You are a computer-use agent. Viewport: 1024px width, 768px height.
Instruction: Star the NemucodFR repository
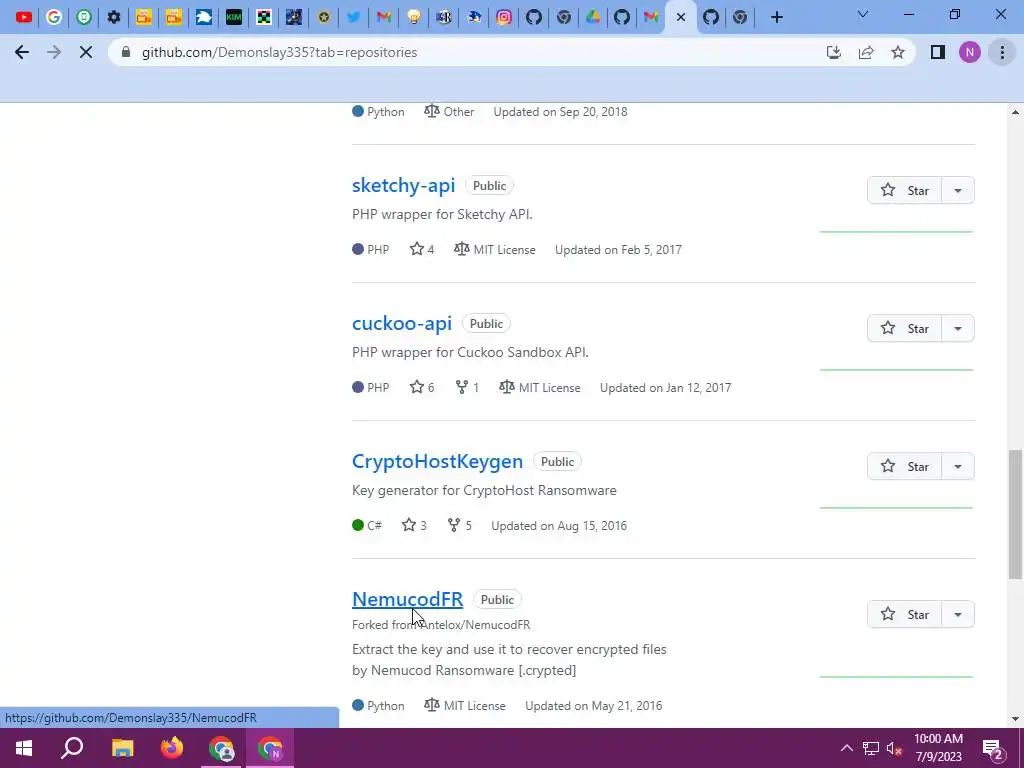[x=904, y=614]
